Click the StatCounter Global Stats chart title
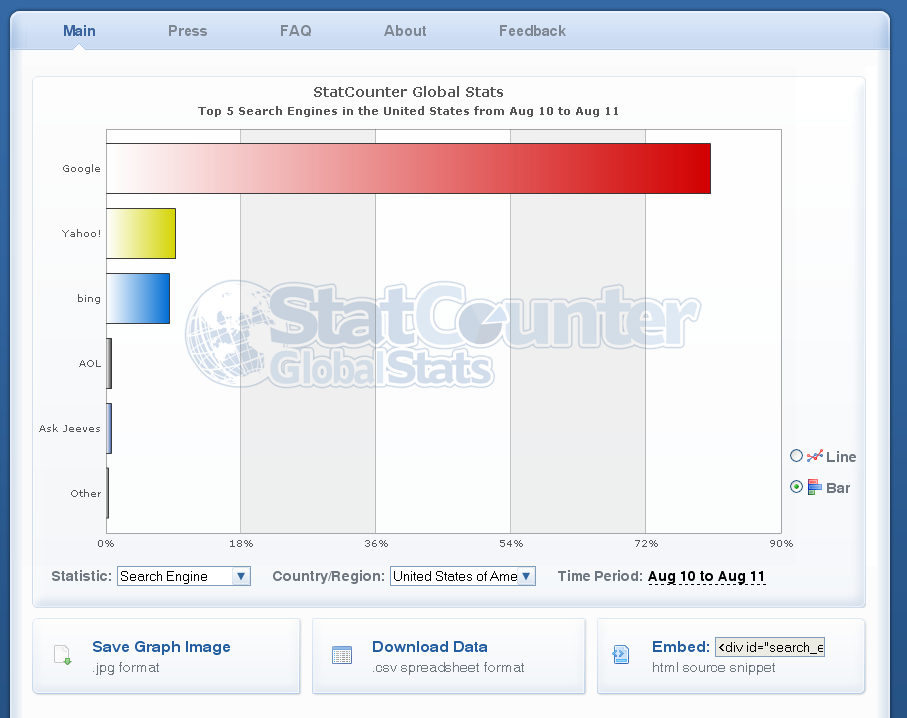 [408, 92]
